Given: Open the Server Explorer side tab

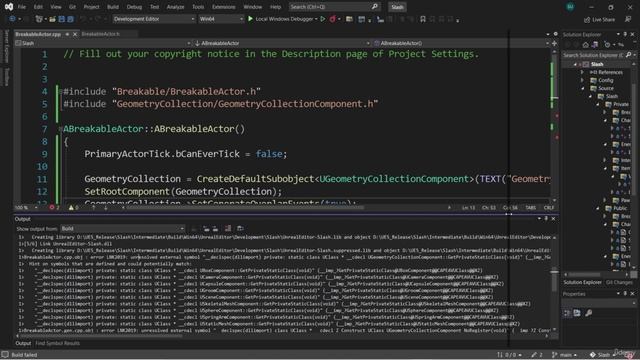Looking at the screenshot, I should point(6,47).
